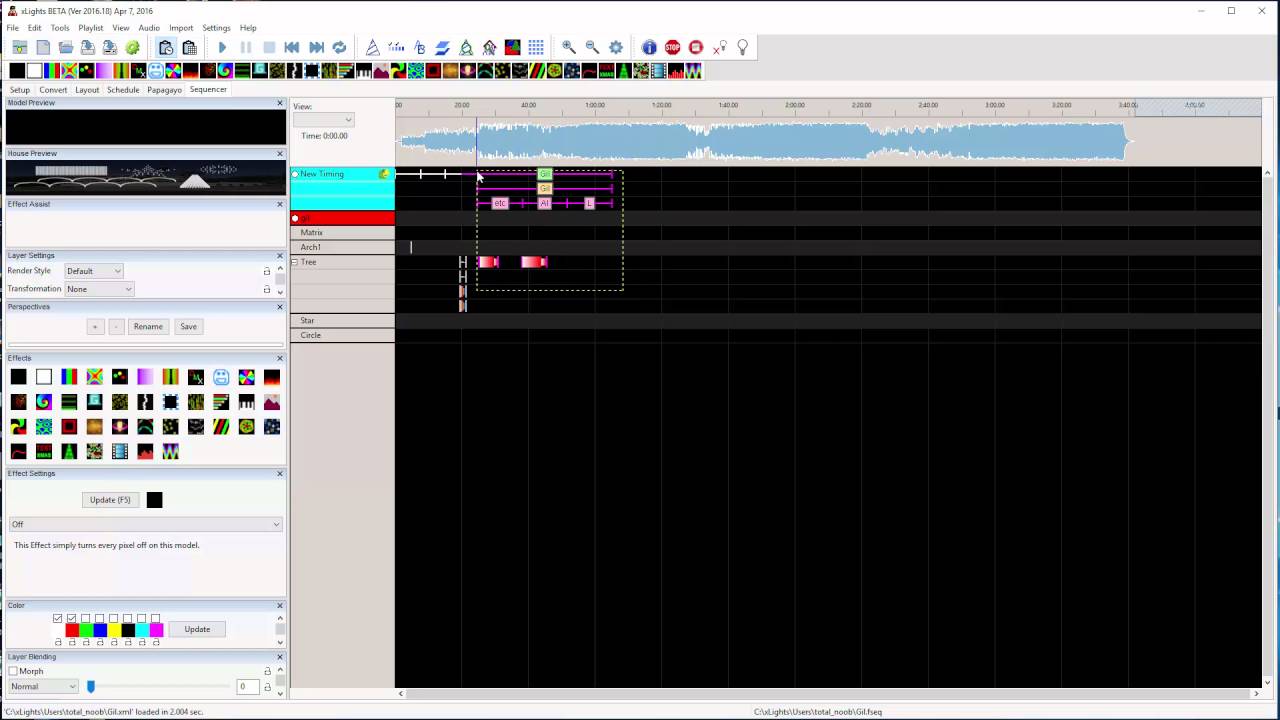Click the blue information icon
The width and height of the screenshot is (1280, 720).
pyautogui.click(x=649, y=47)
